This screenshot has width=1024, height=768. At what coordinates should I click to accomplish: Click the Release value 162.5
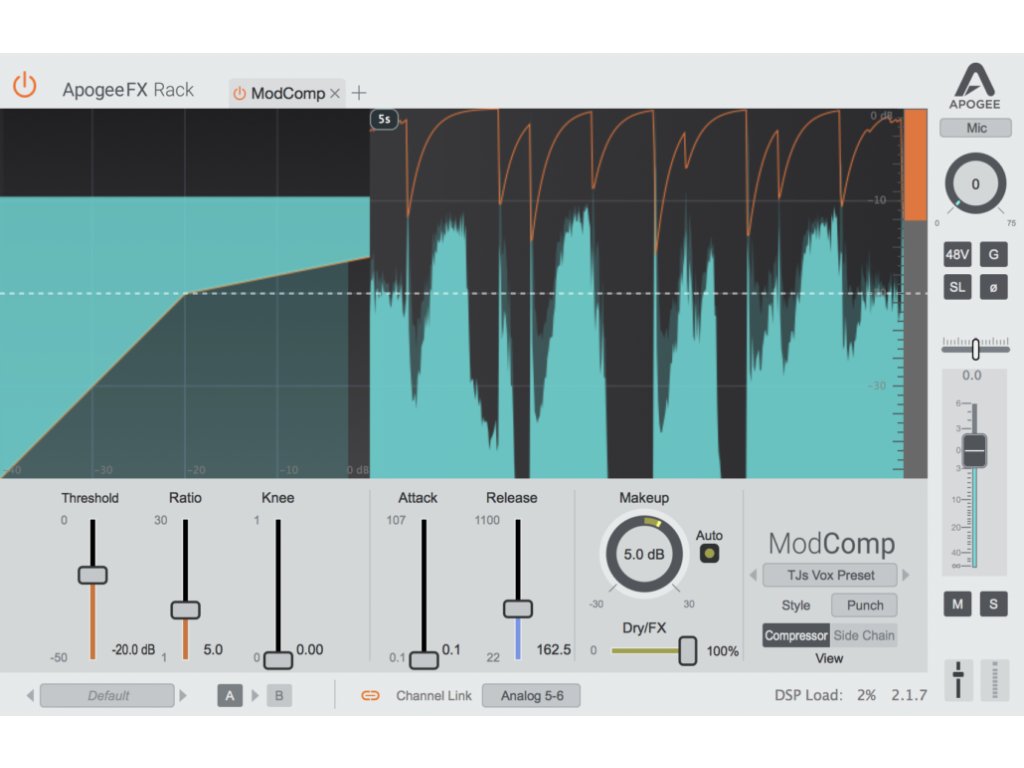(x=554, y=650)
